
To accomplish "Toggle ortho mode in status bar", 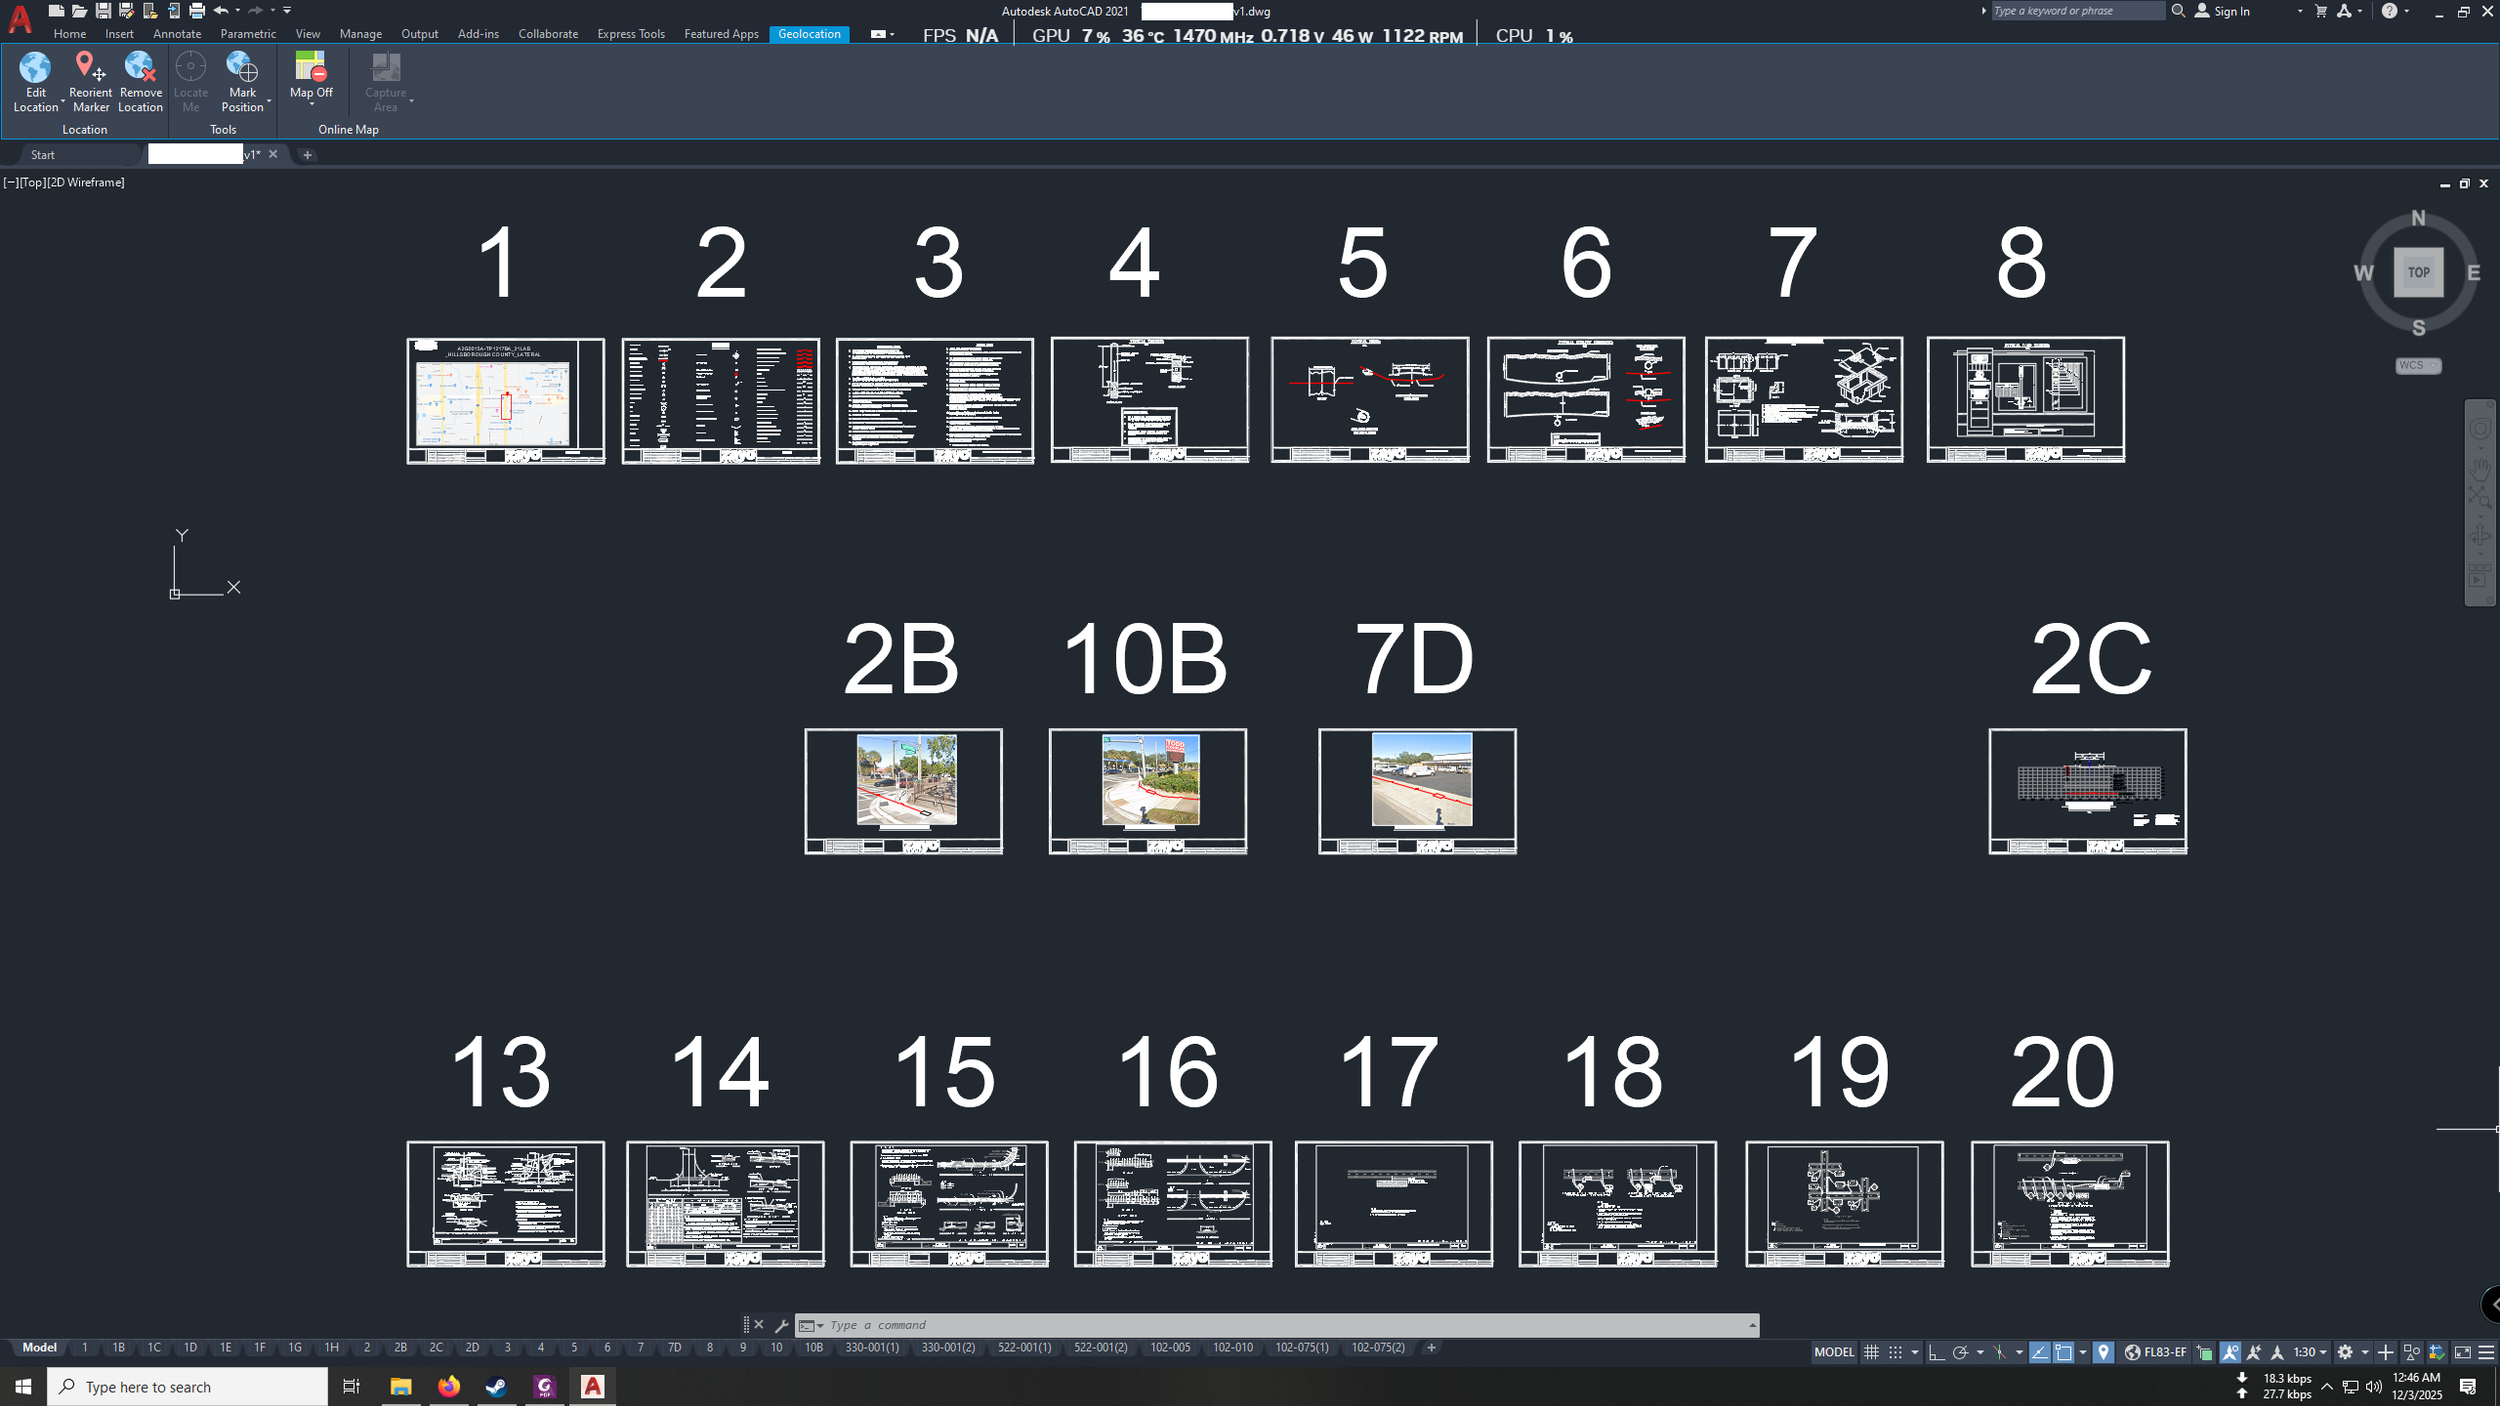I will 1936,1352.
